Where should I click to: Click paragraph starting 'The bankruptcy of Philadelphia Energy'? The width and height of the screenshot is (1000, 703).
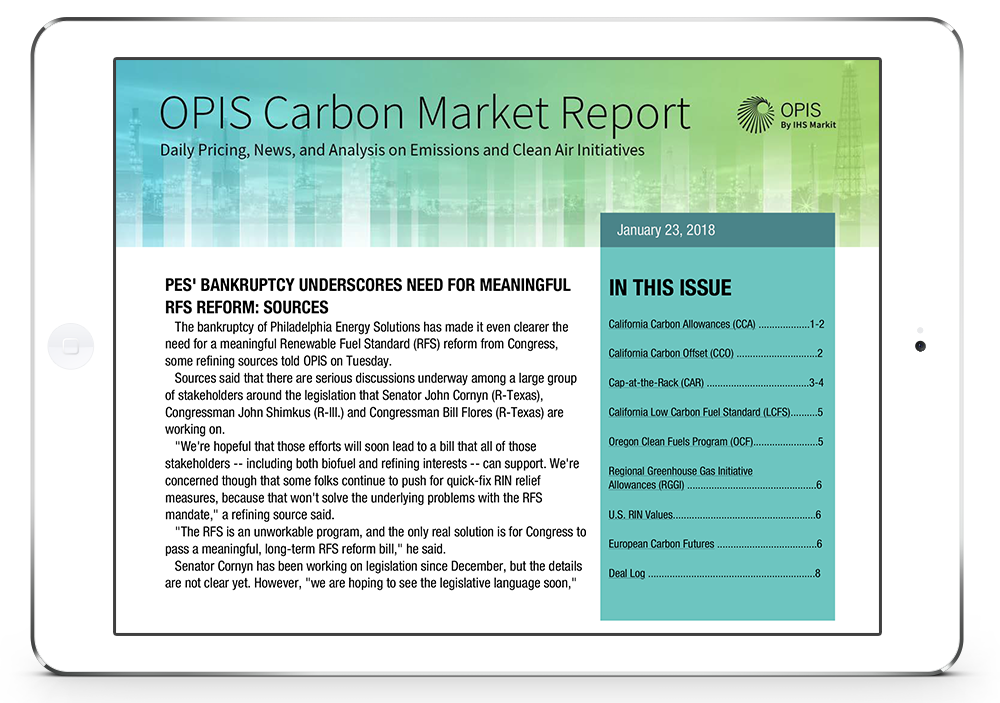(x=367, y=344)
